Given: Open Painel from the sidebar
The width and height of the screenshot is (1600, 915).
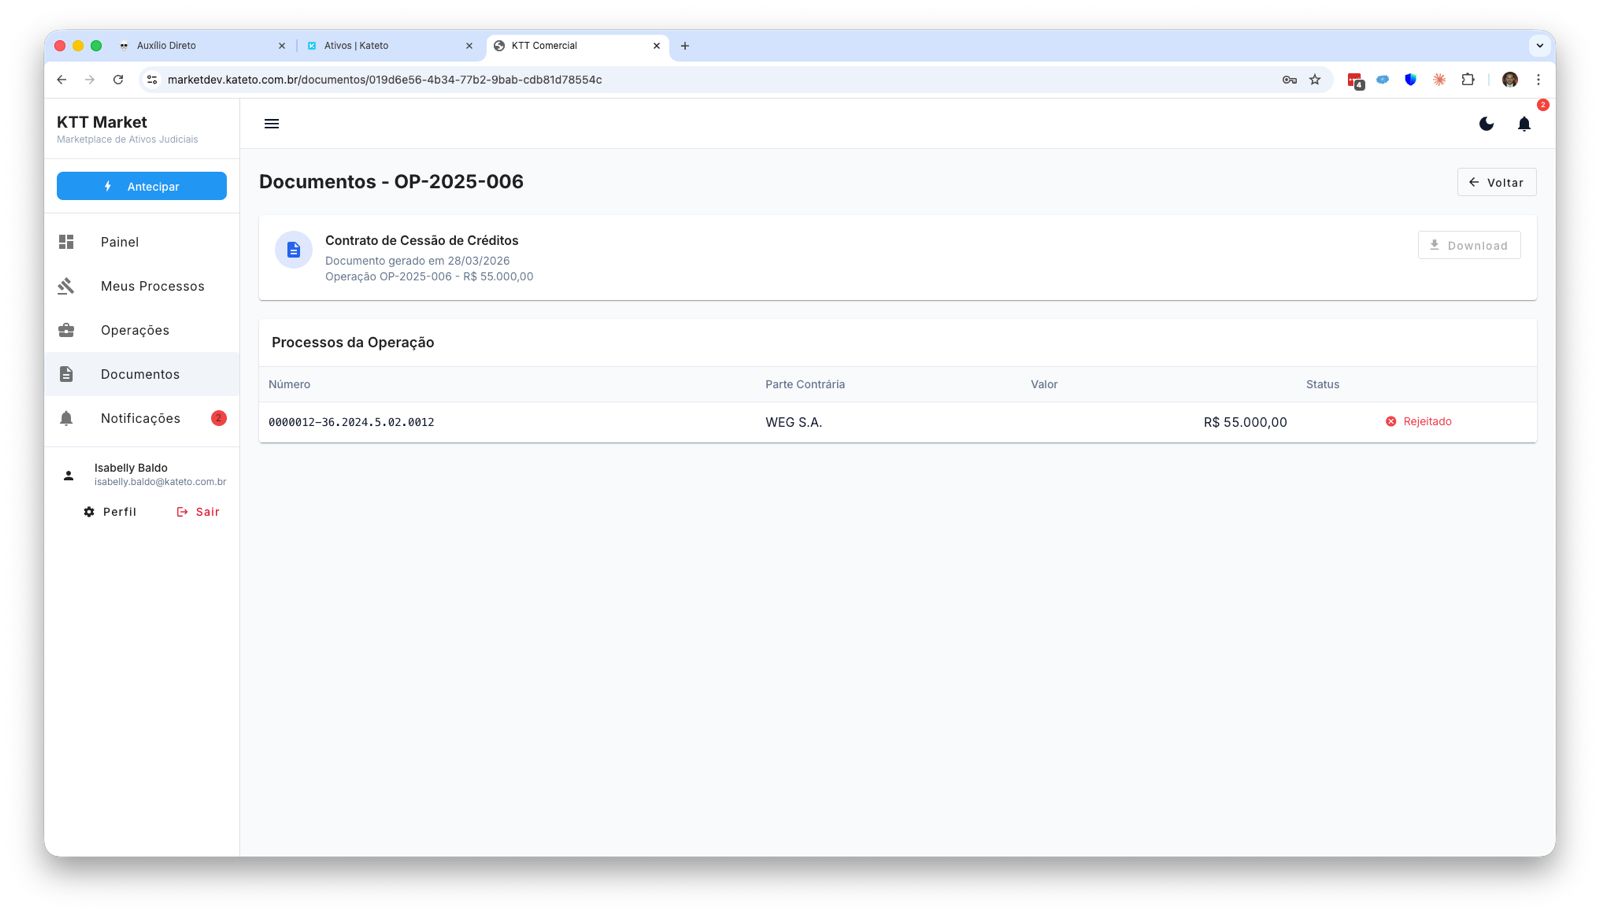Looking at the screenshot, I should click(119, 242).
